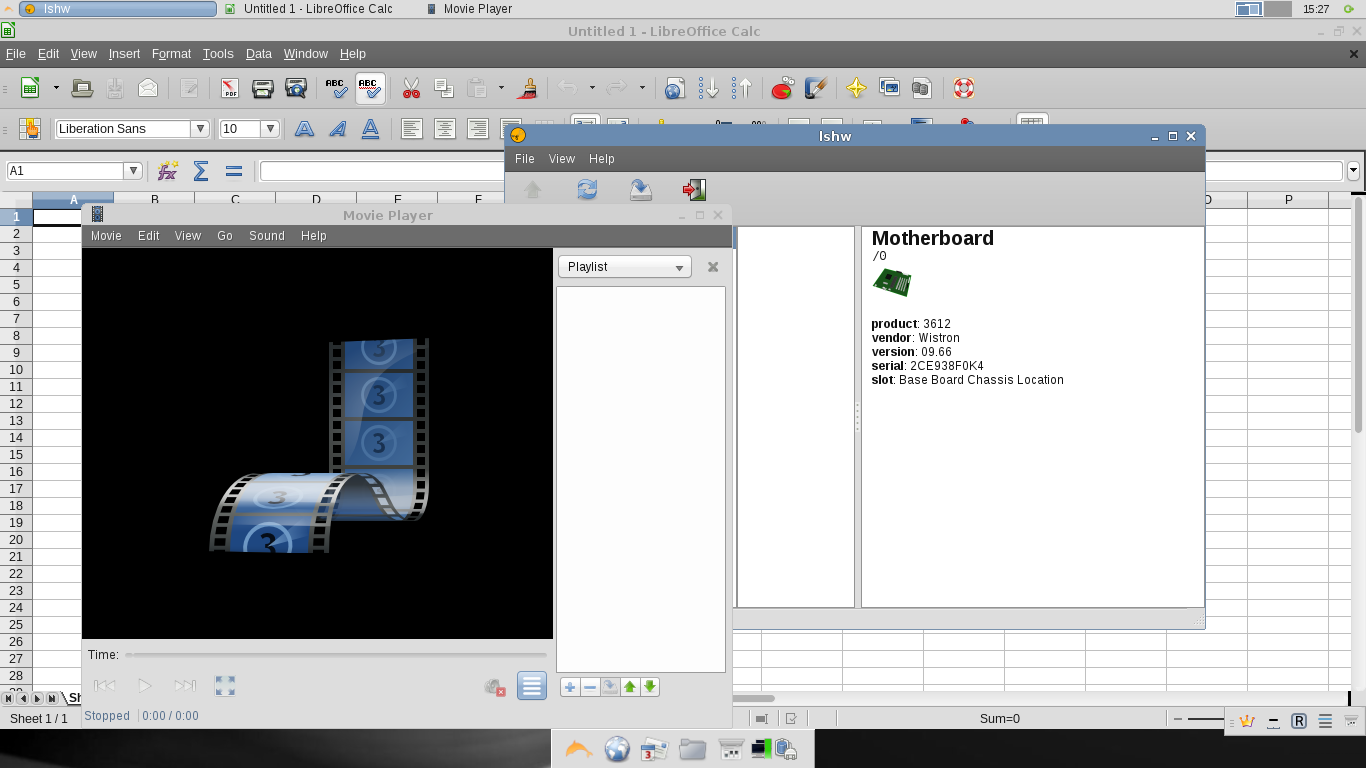Click the Open document folder icon
This screenshot has height=768, width=1366.
click(83, 88)
